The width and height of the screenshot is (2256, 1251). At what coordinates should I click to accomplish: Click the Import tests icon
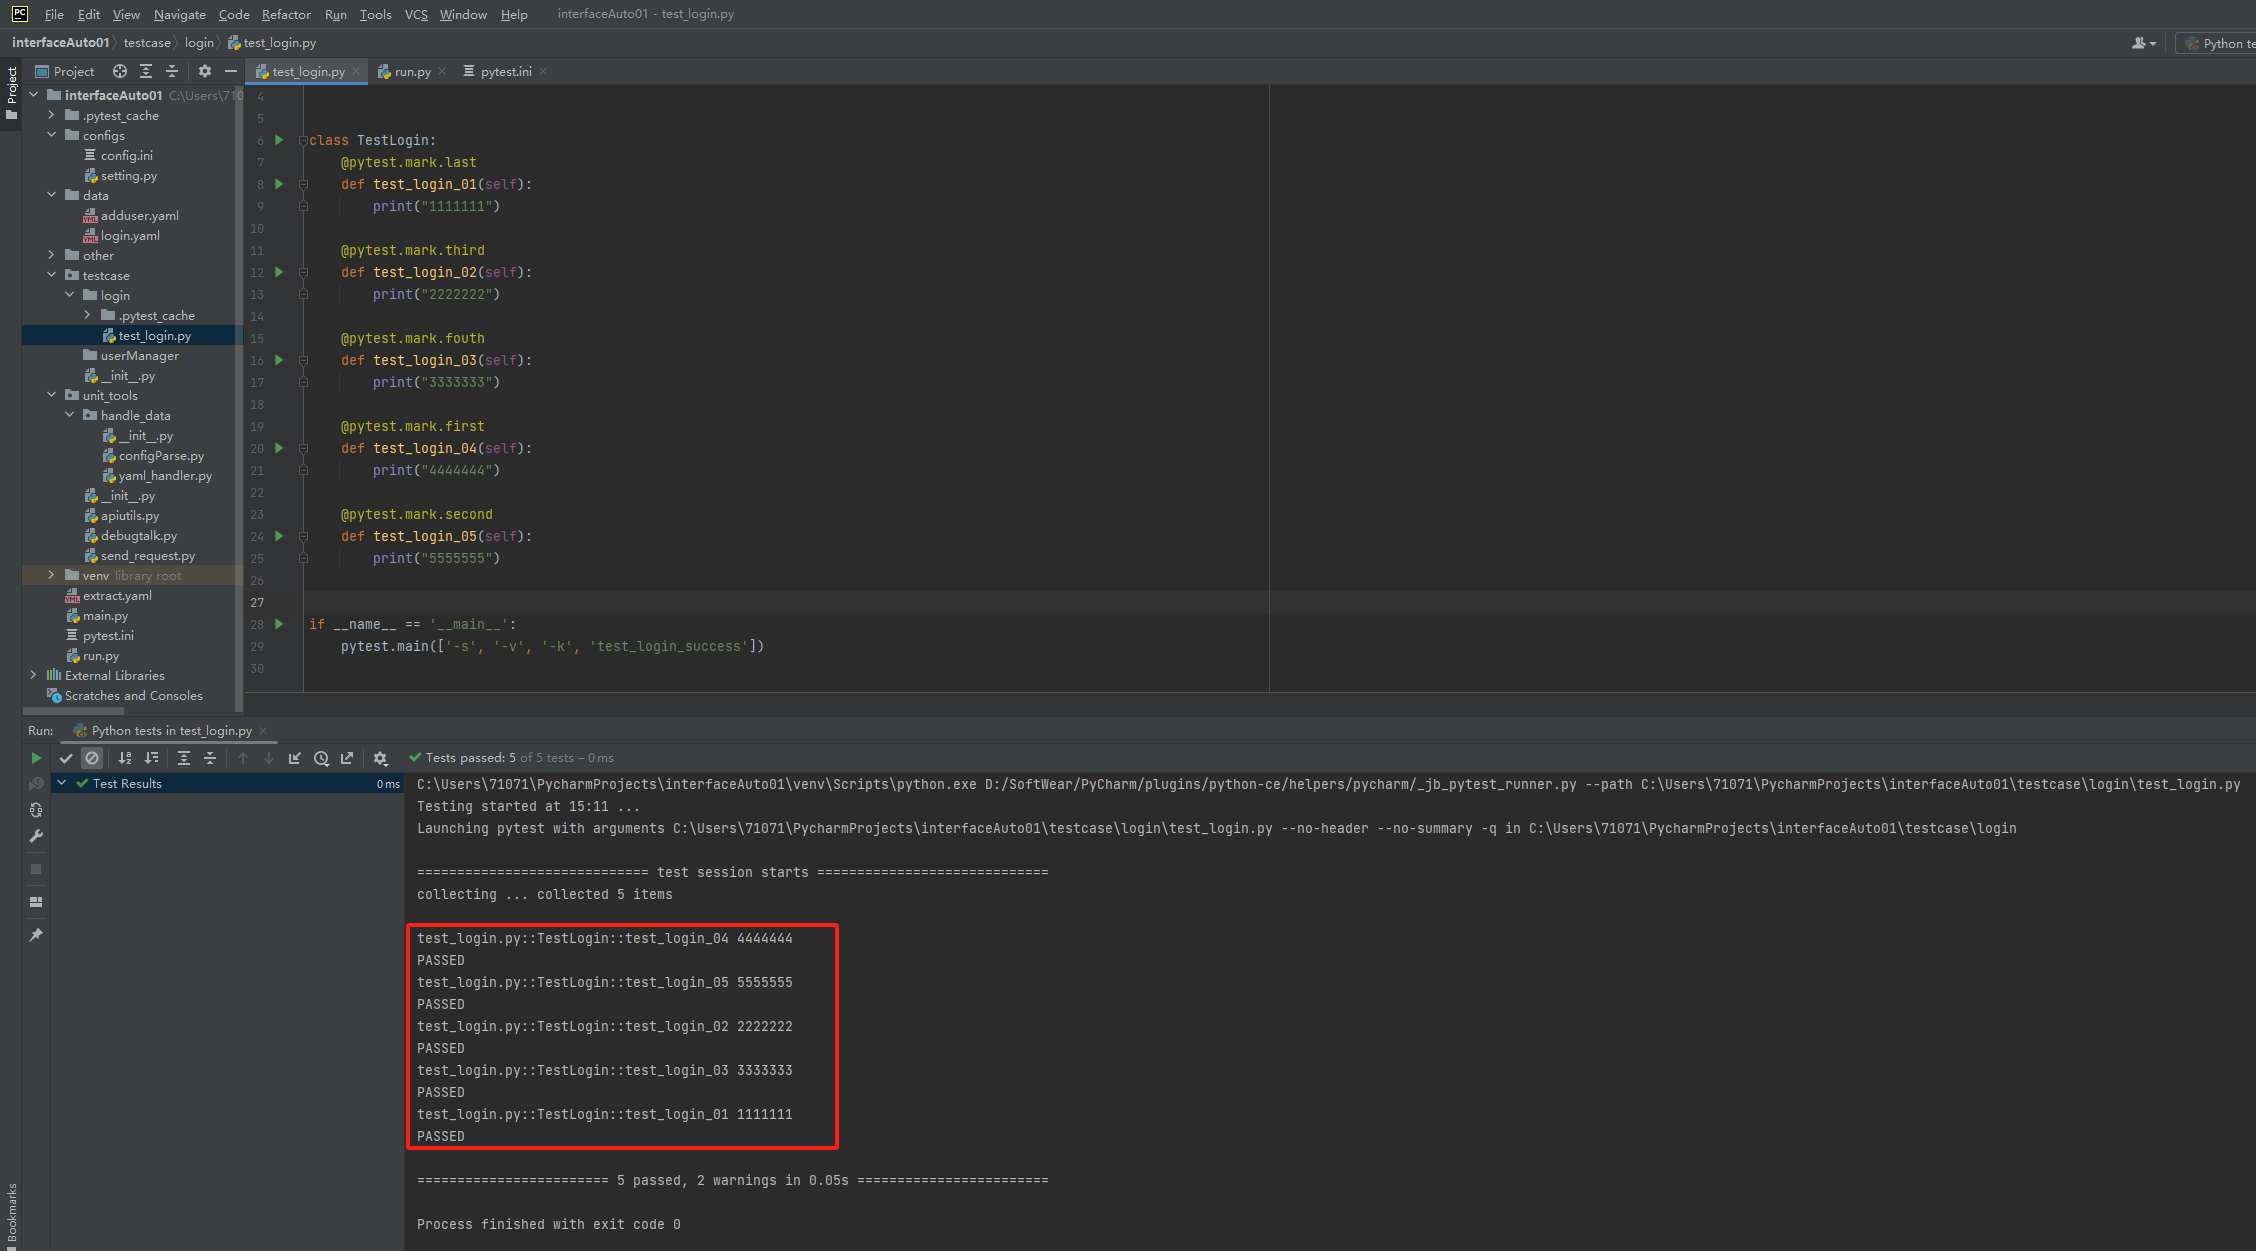295,759
